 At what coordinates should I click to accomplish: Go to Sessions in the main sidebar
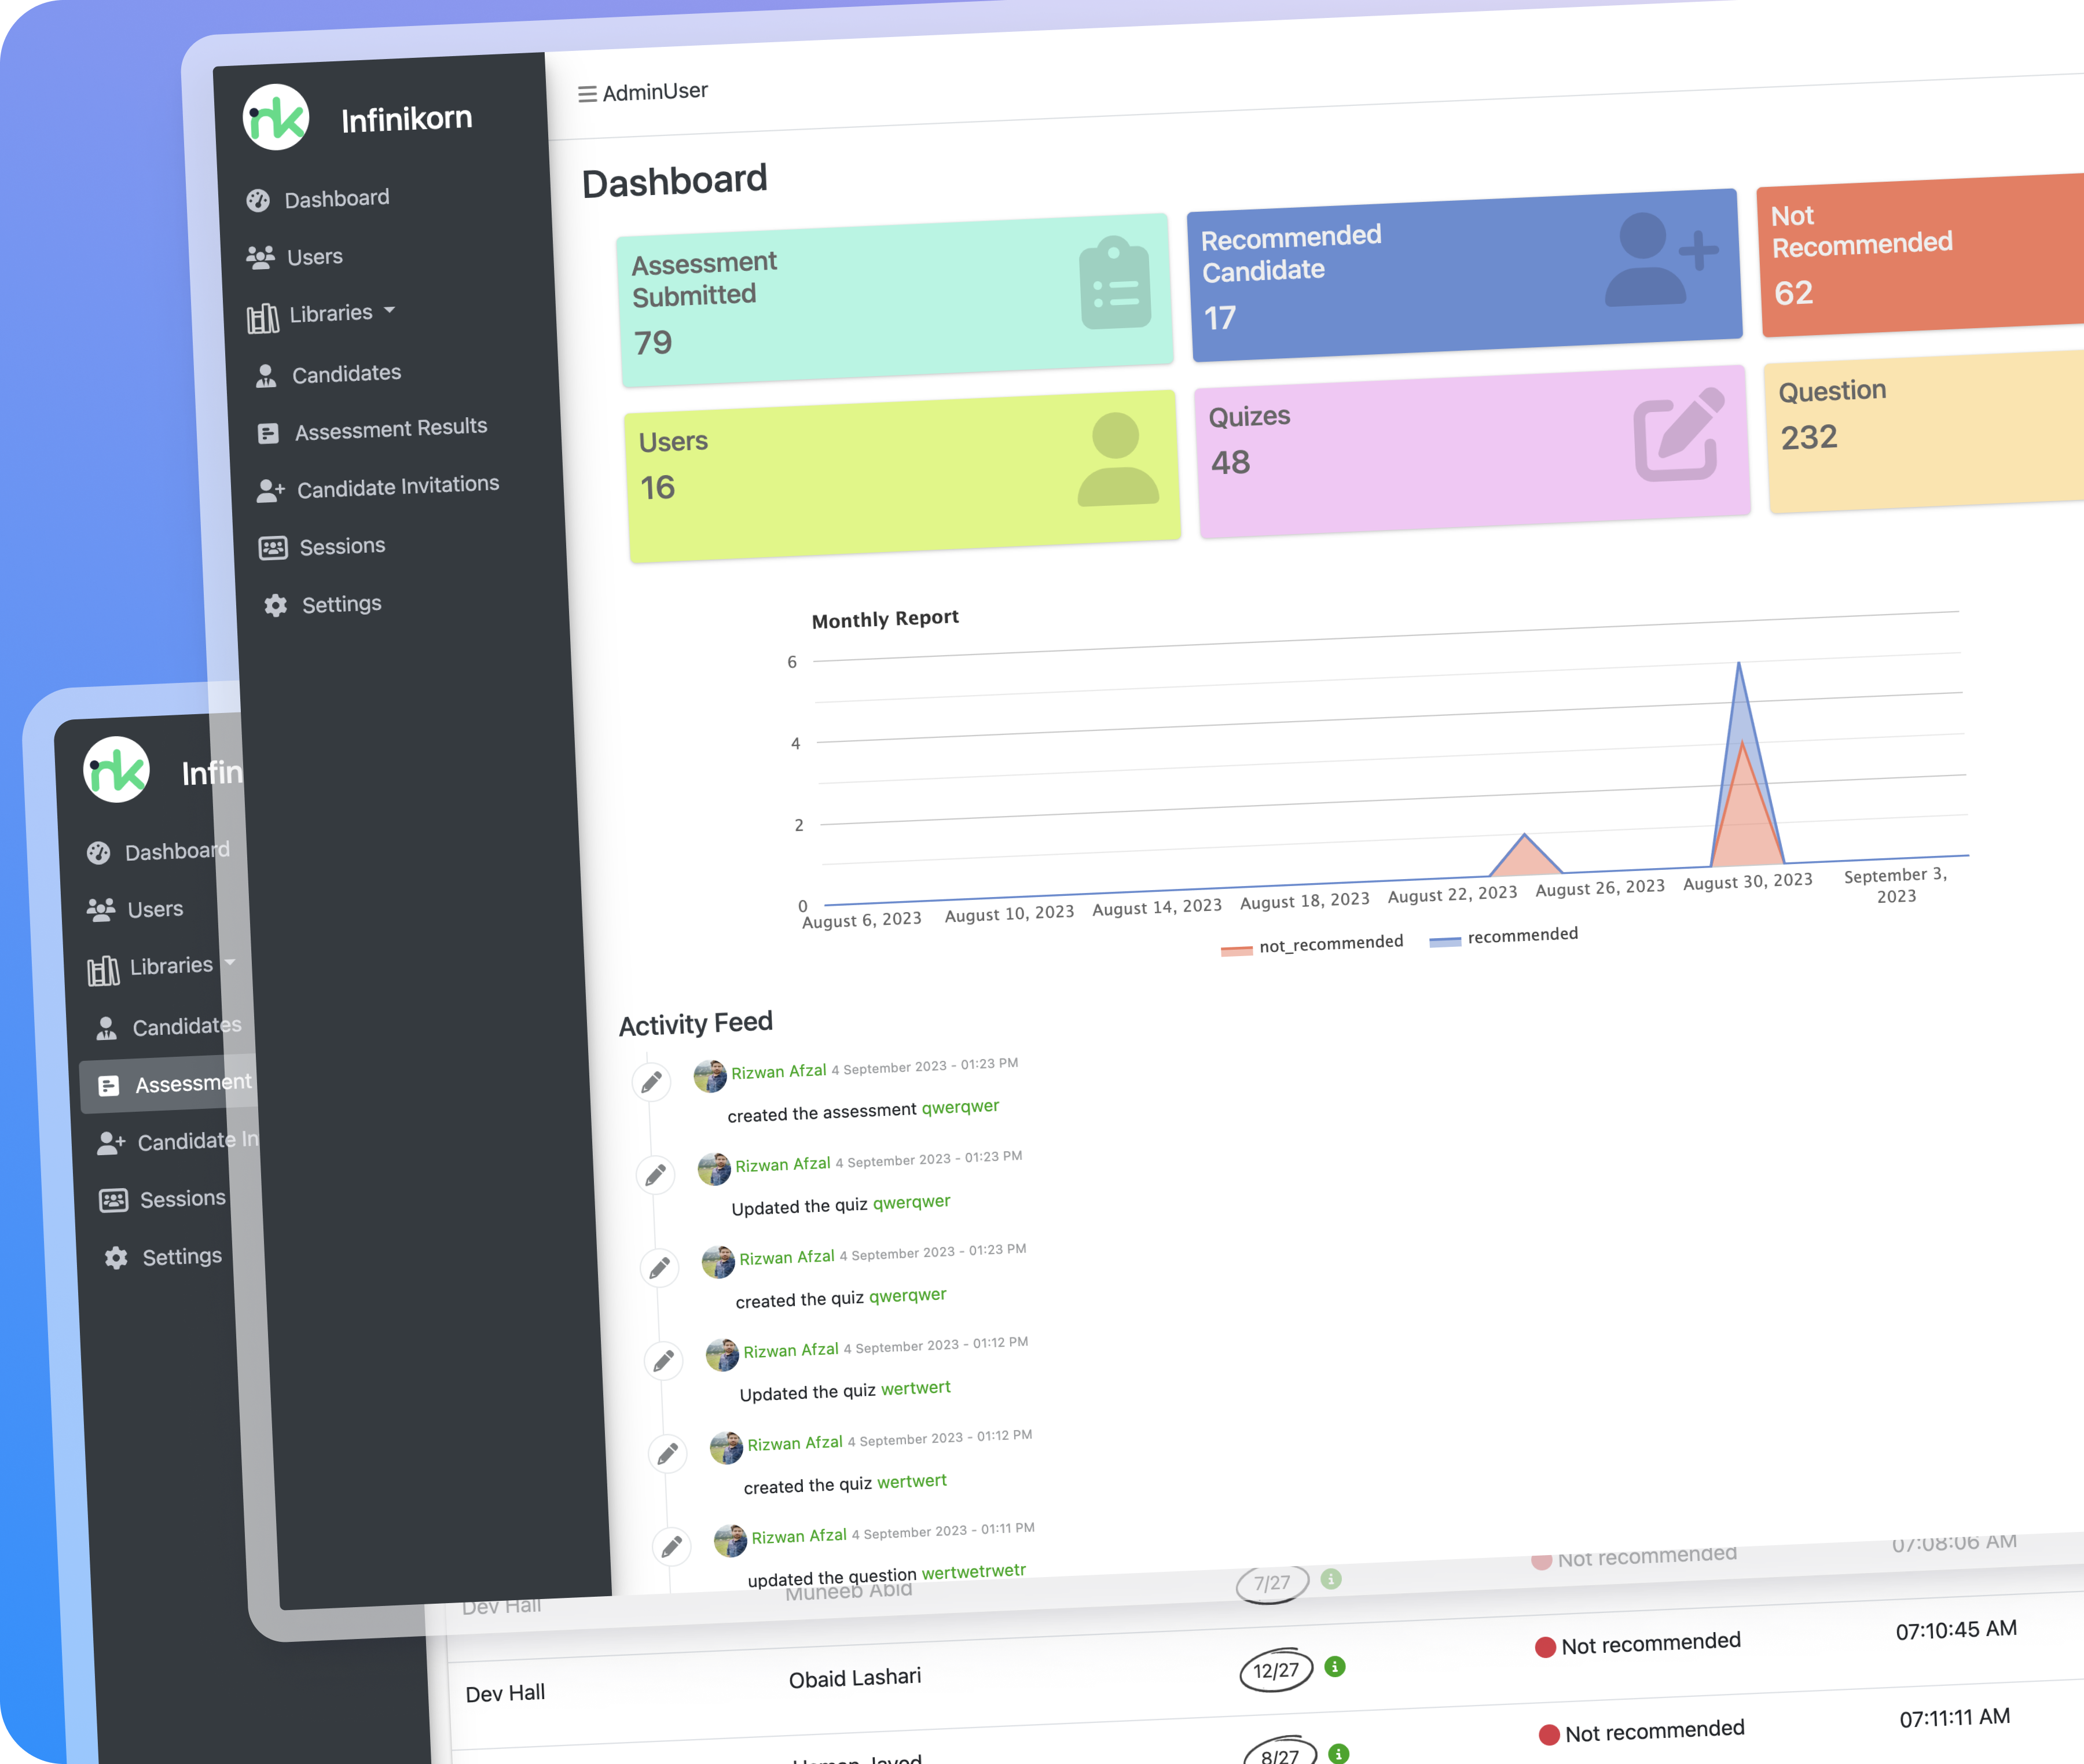[341, 547]
